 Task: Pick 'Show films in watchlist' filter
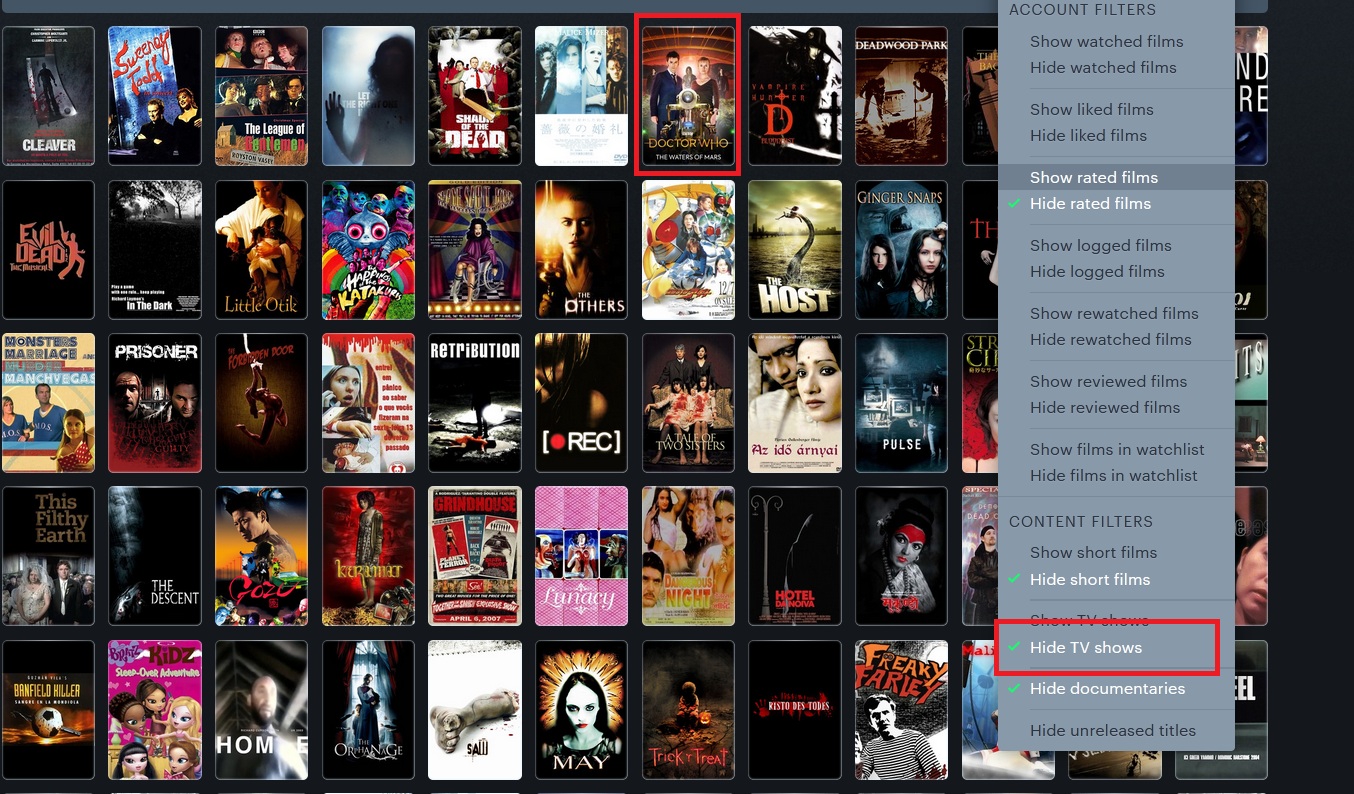1117,449
